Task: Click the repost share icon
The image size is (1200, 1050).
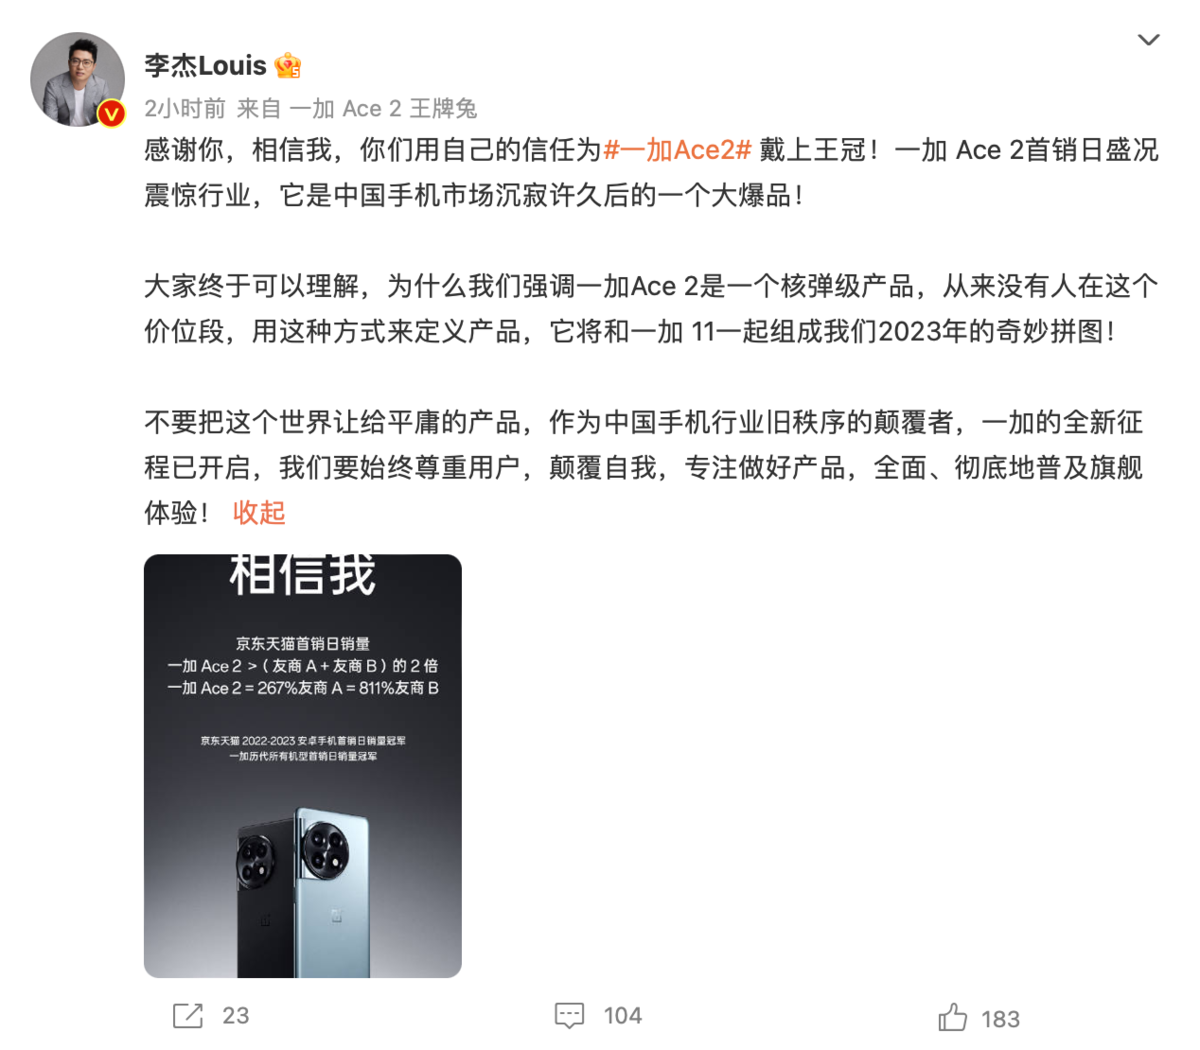Action: point(187,1015)
